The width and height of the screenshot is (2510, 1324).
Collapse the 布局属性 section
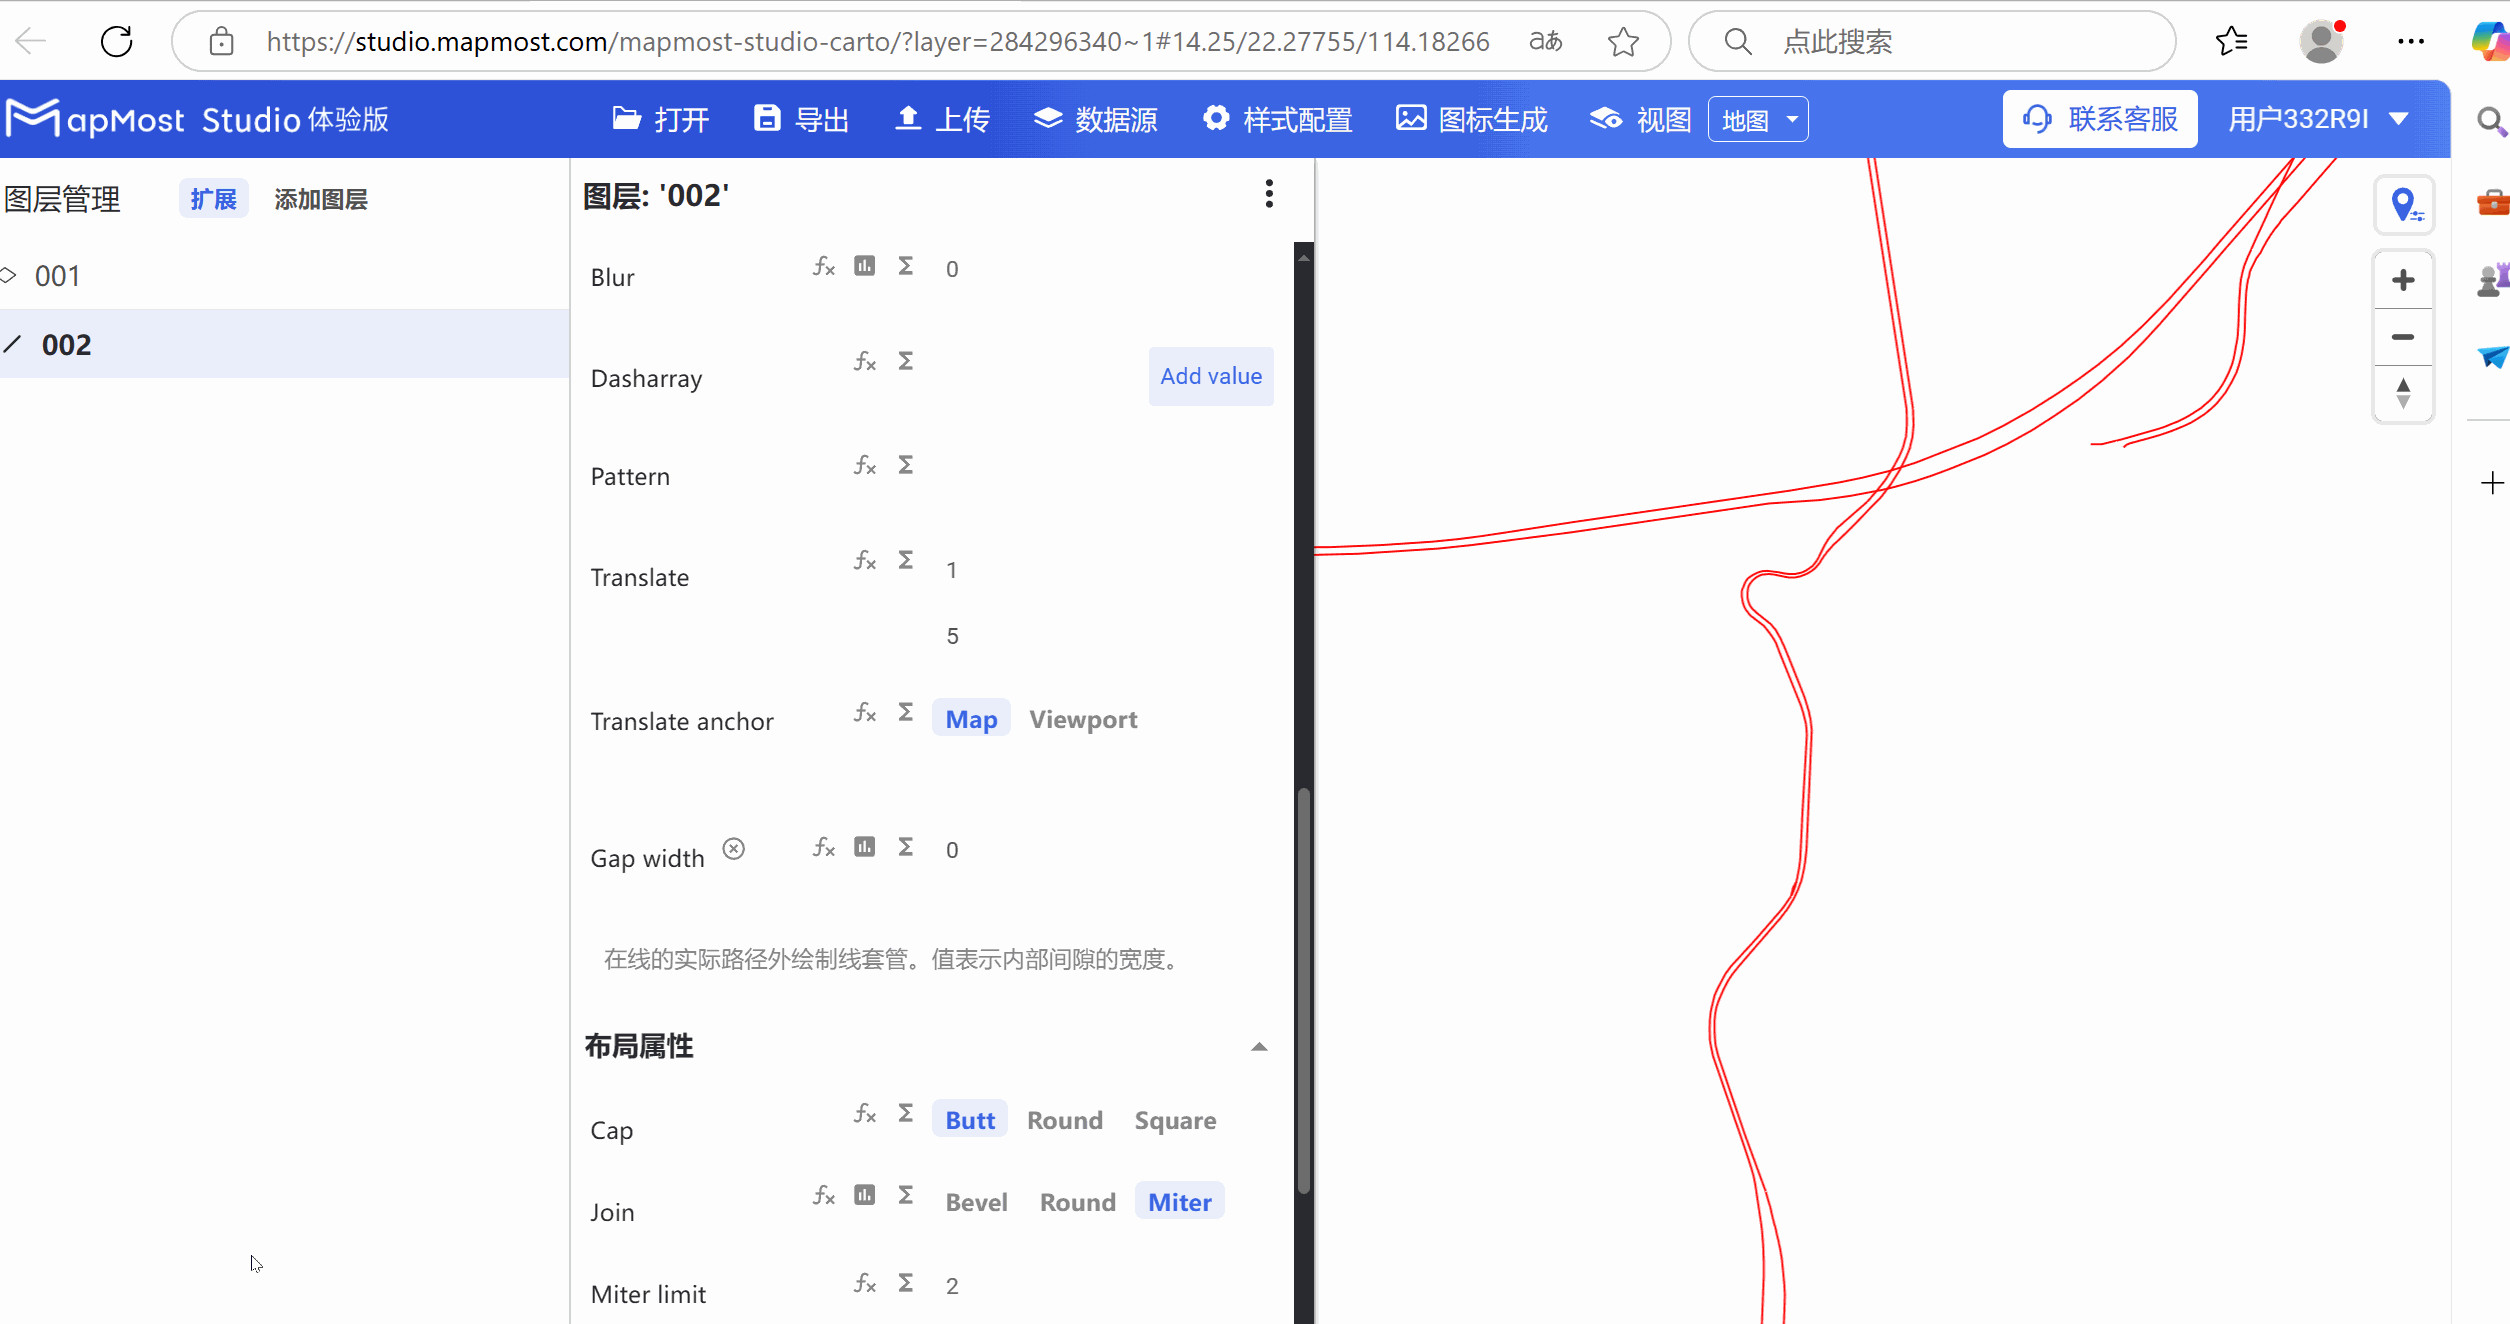(1258, 1046)
